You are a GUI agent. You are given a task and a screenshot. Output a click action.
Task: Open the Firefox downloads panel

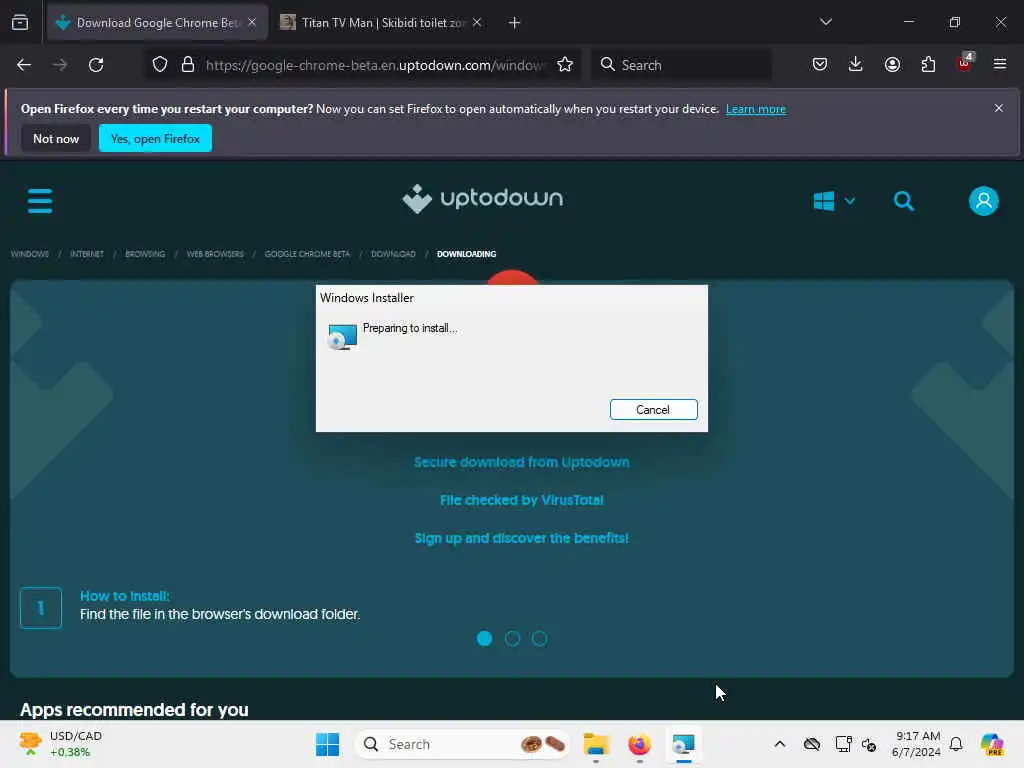856,65
